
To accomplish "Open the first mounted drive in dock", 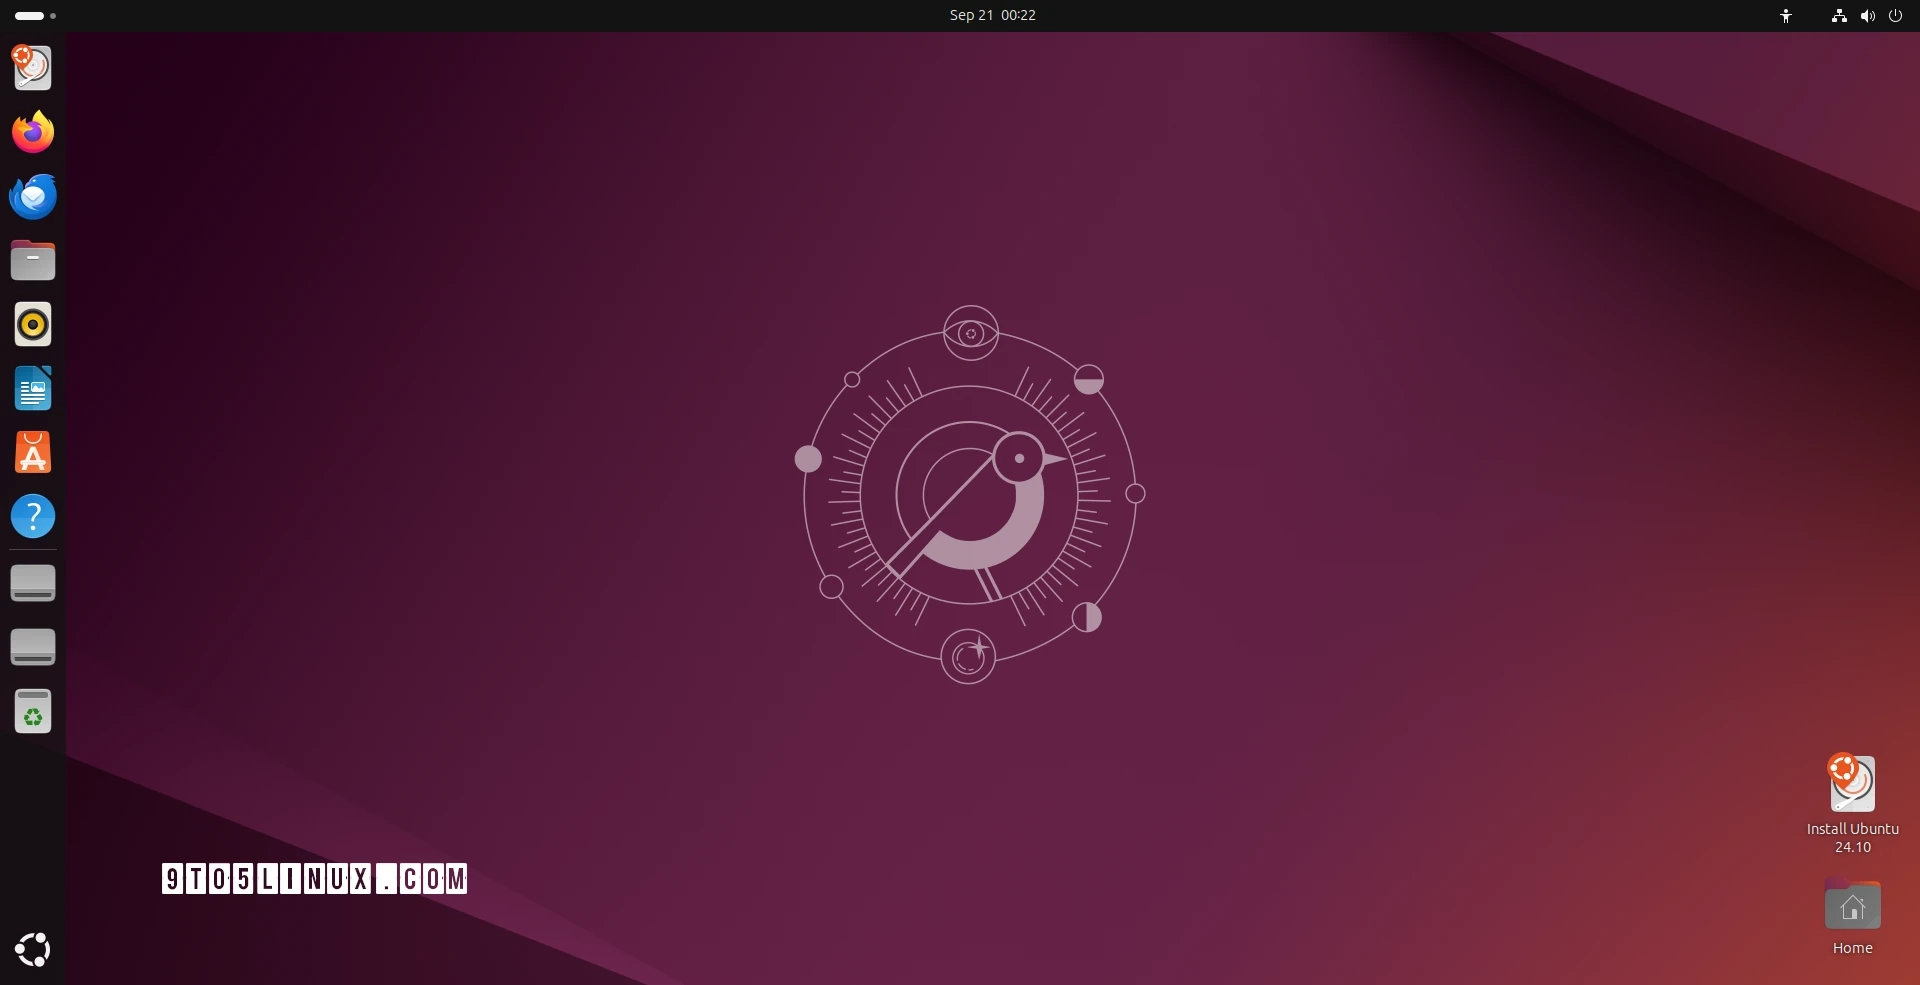I will (33, 583).
